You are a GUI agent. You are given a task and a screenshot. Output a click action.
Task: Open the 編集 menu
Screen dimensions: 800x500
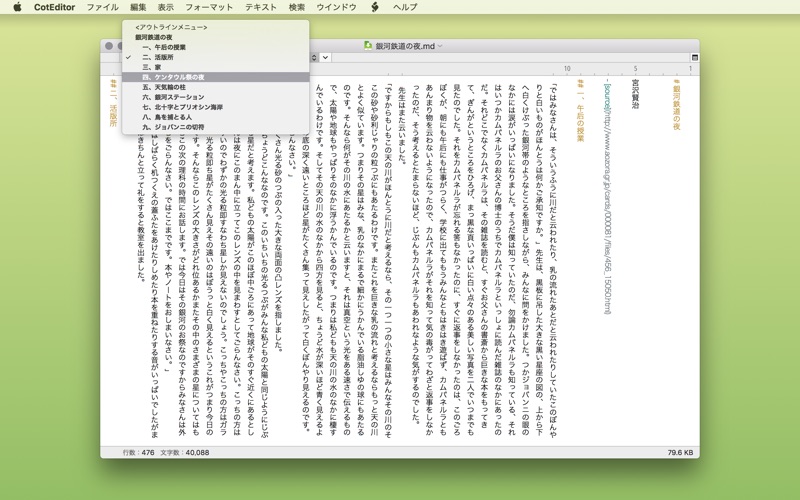138,7
